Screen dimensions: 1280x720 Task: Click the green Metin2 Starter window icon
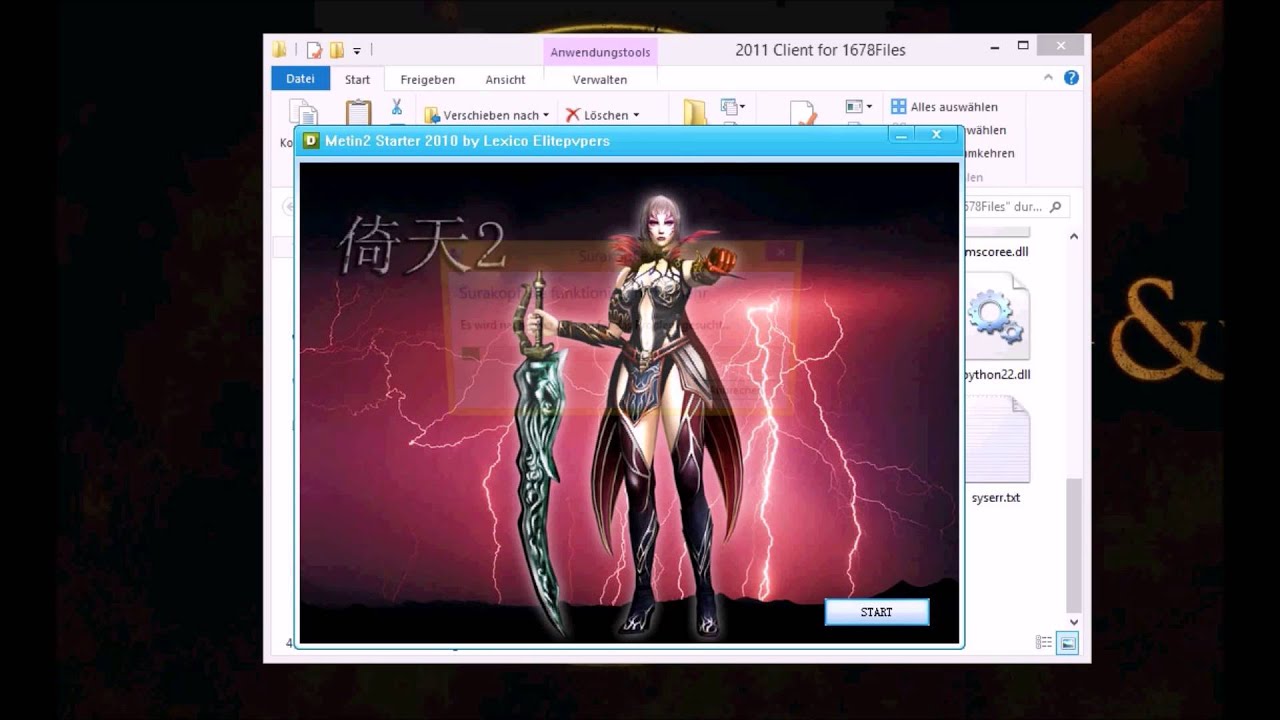point(311,141)
